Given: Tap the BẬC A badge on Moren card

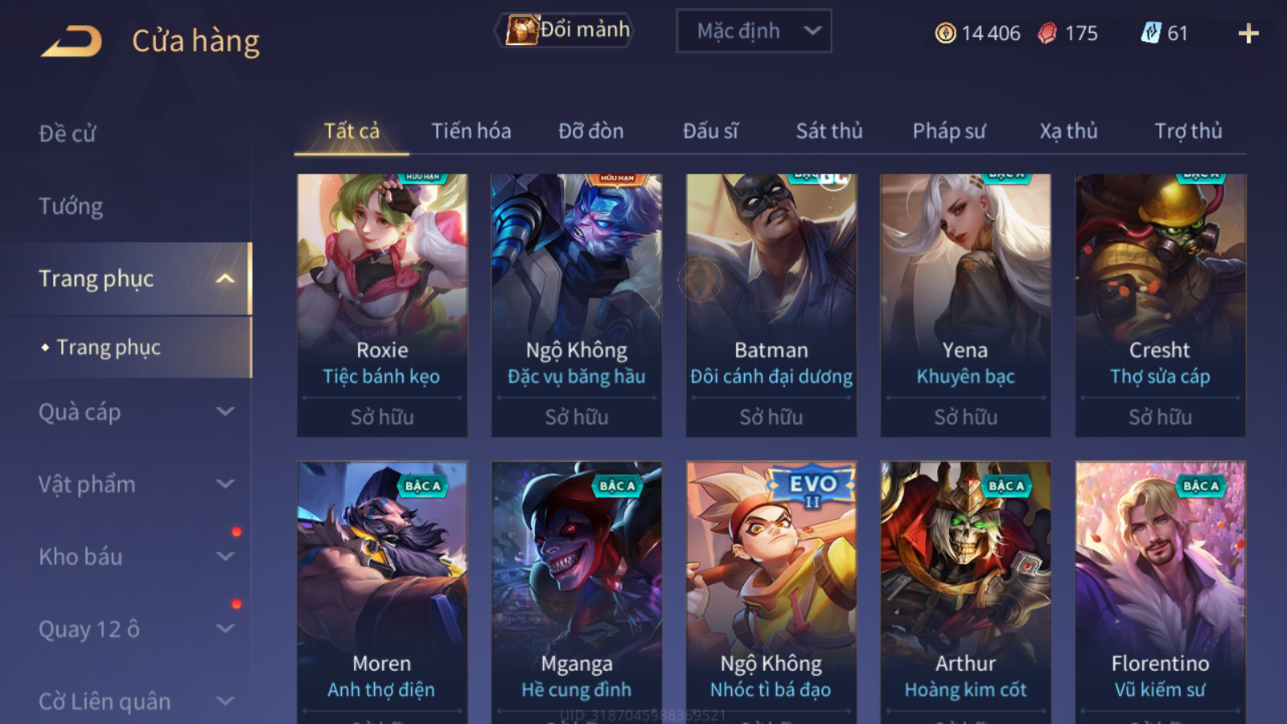Looking at the screenshot, I should coord(423,485).
